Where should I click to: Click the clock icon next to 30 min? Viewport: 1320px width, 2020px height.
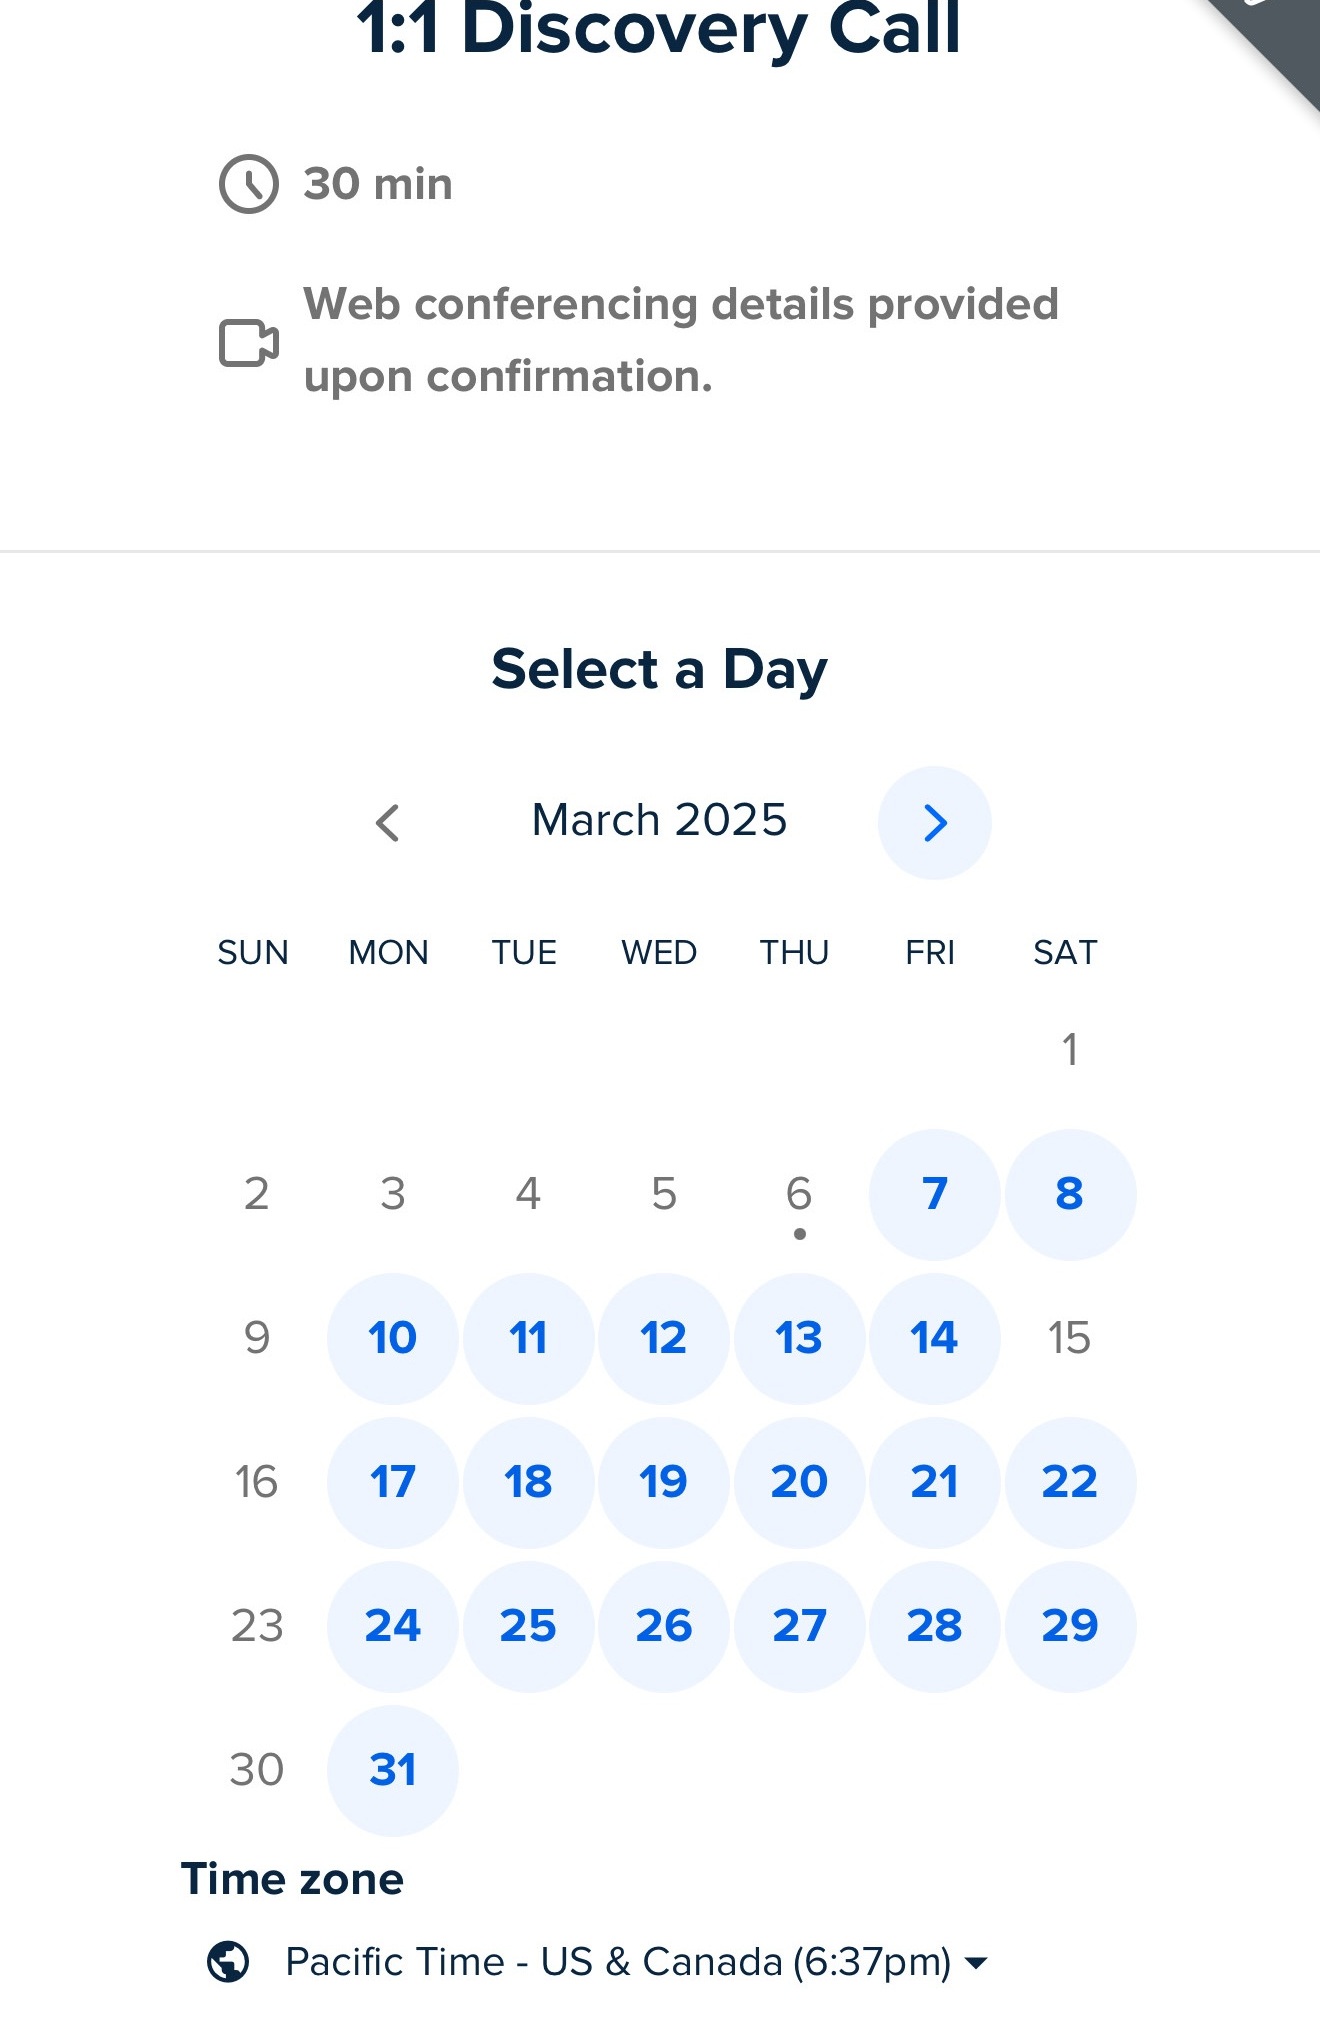click(x=248, y=184)
